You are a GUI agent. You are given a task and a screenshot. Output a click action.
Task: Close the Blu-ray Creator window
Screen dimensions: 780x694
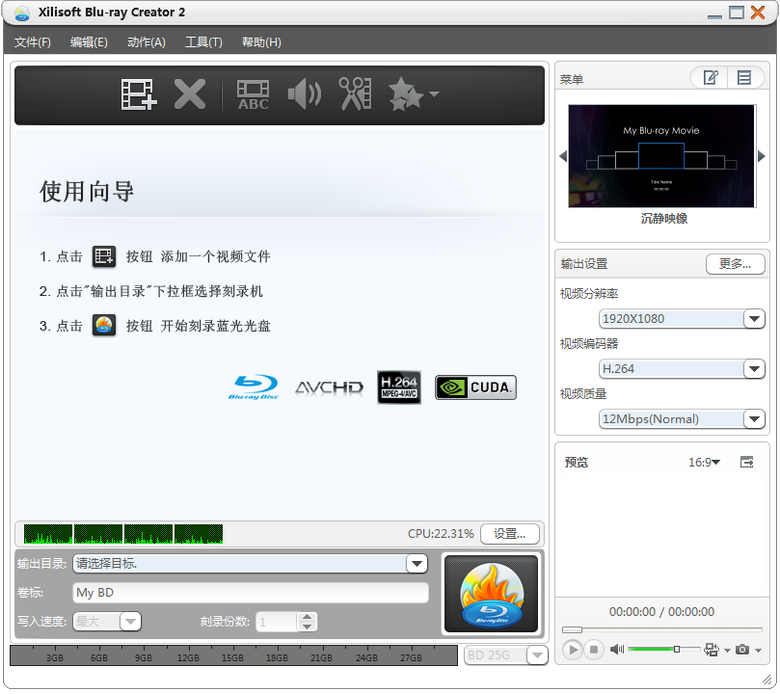pyautogui.click(x=758, y=12)
